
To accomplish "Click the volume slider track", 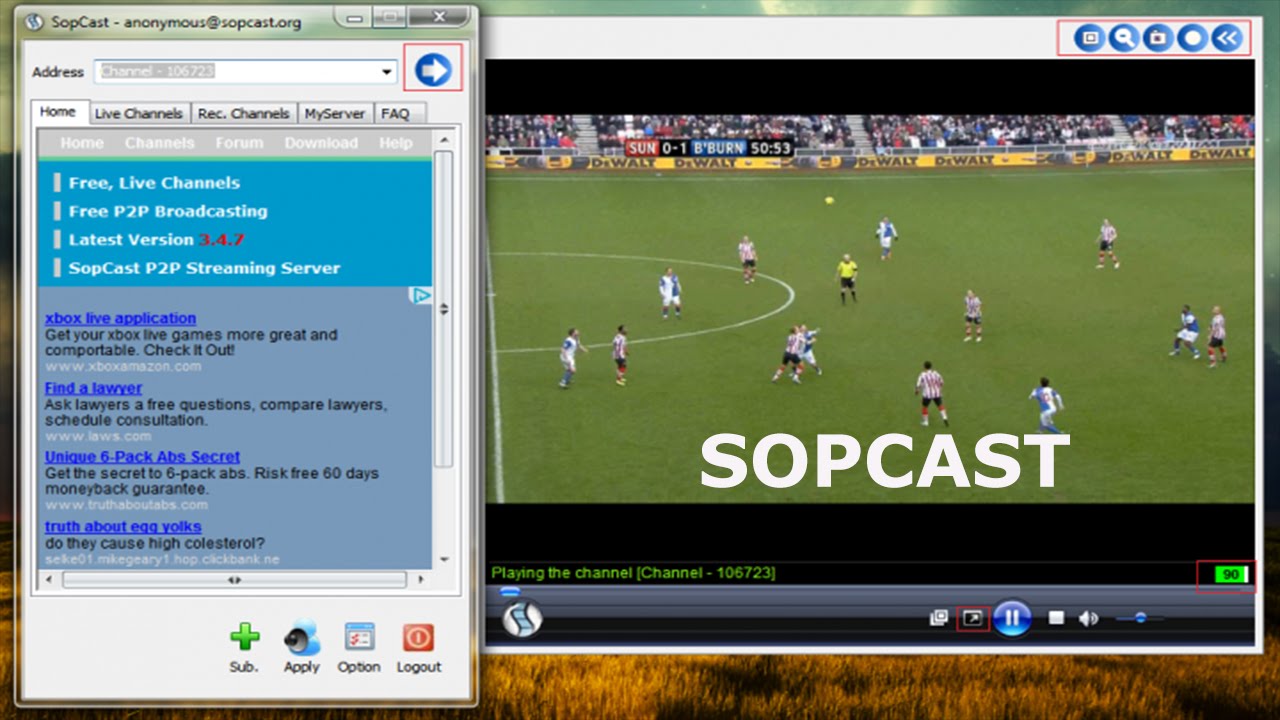I will pos(1140,618).
